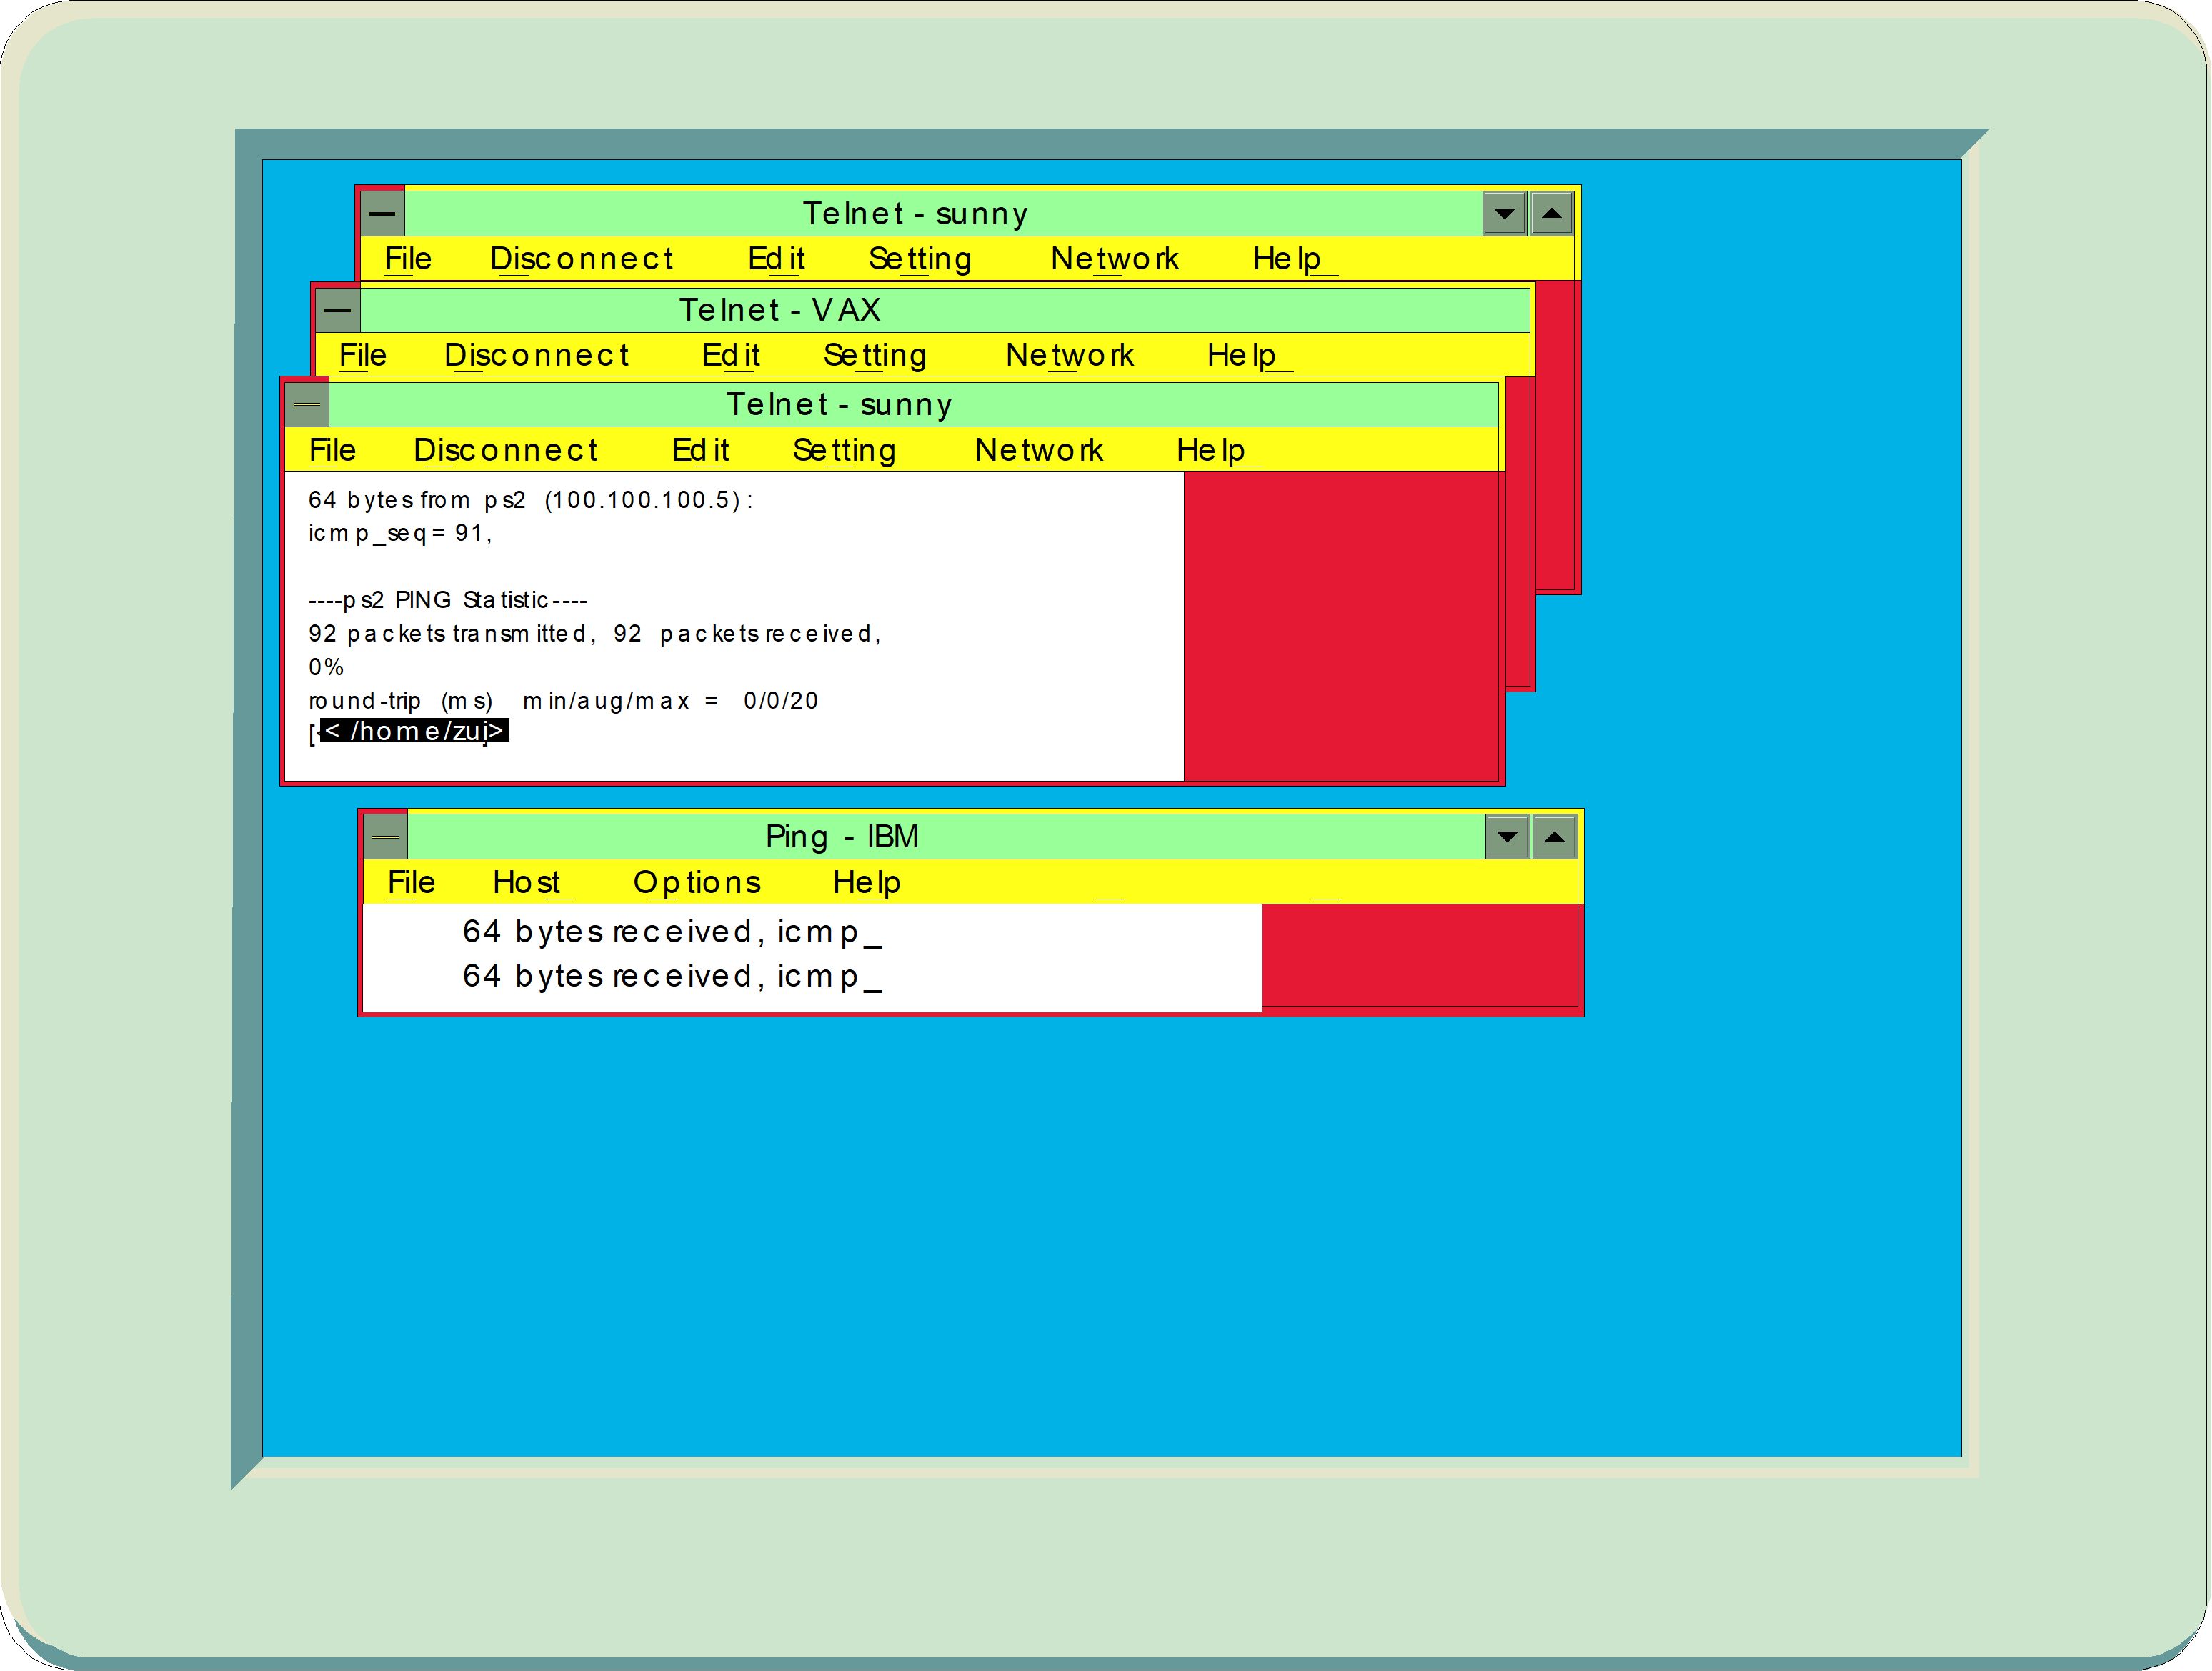
Task: Open system menu of Ping IBM window
Action: pos(385,837)
